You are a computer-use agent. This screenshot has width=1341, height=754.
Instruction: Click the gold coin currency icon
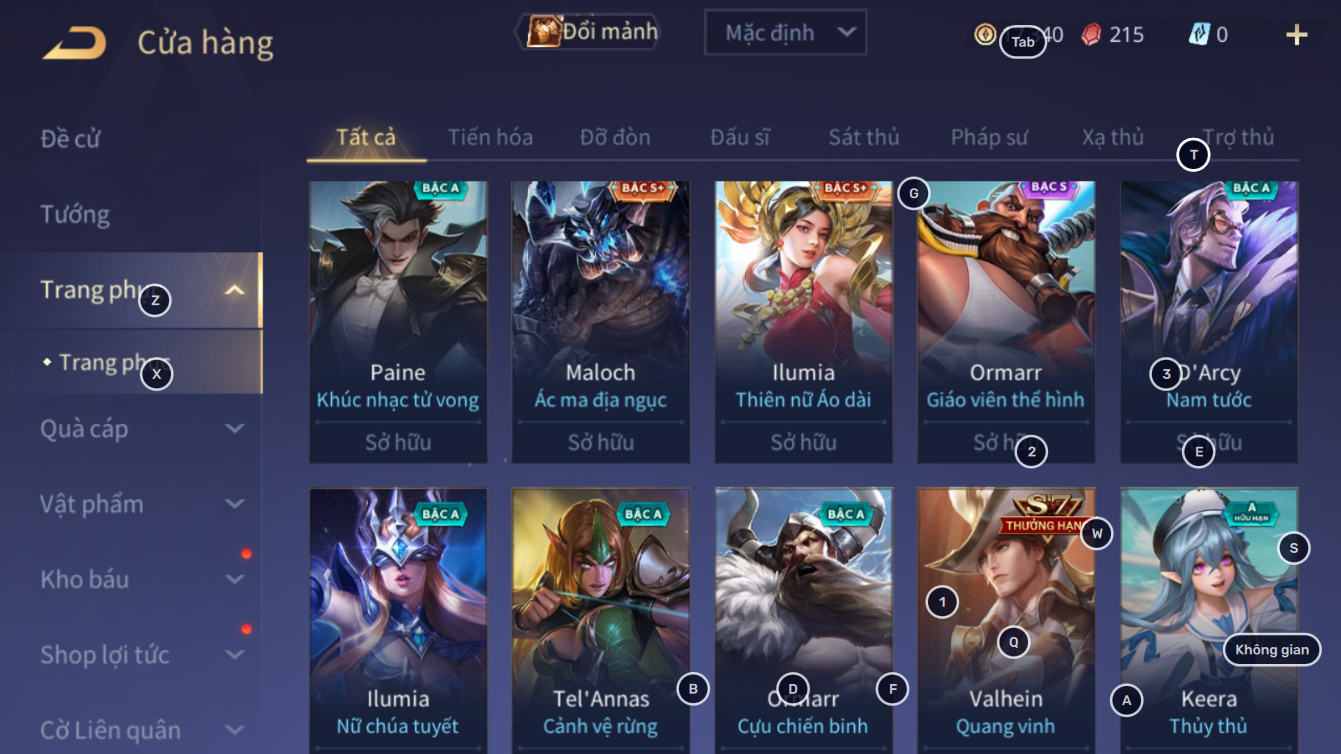pyautogui.click(x=985, y=34)
